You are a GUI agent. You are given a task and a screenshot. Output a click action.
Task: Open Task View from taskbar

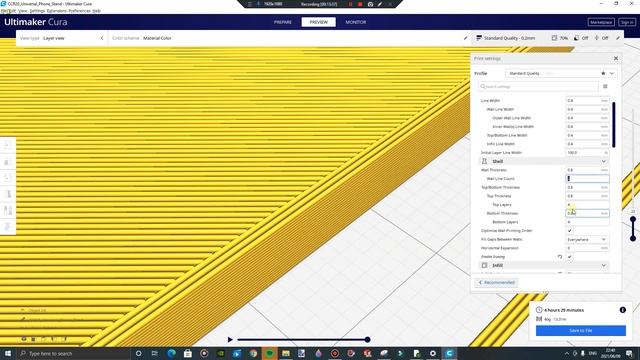click(x=155, y=353)
